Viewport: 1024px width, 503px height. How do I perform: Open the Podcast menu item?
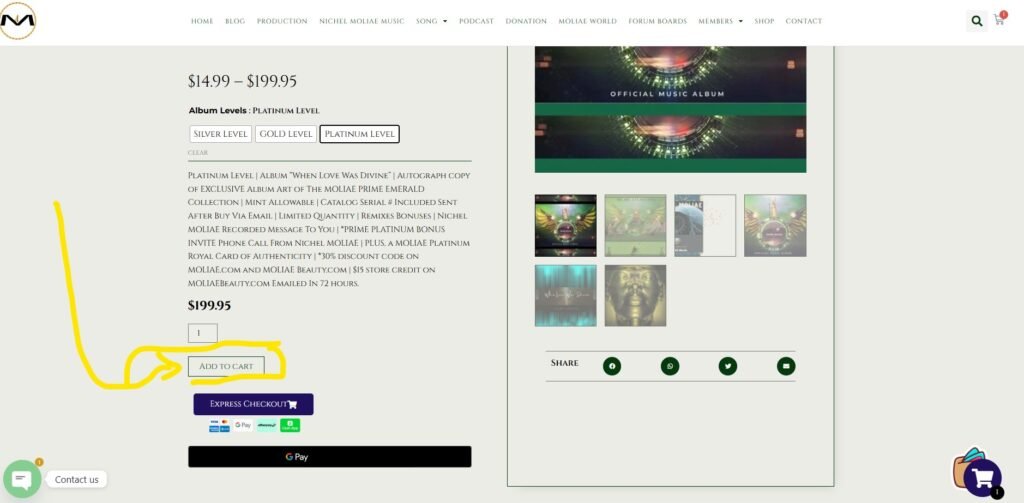[x=476, y=21]
